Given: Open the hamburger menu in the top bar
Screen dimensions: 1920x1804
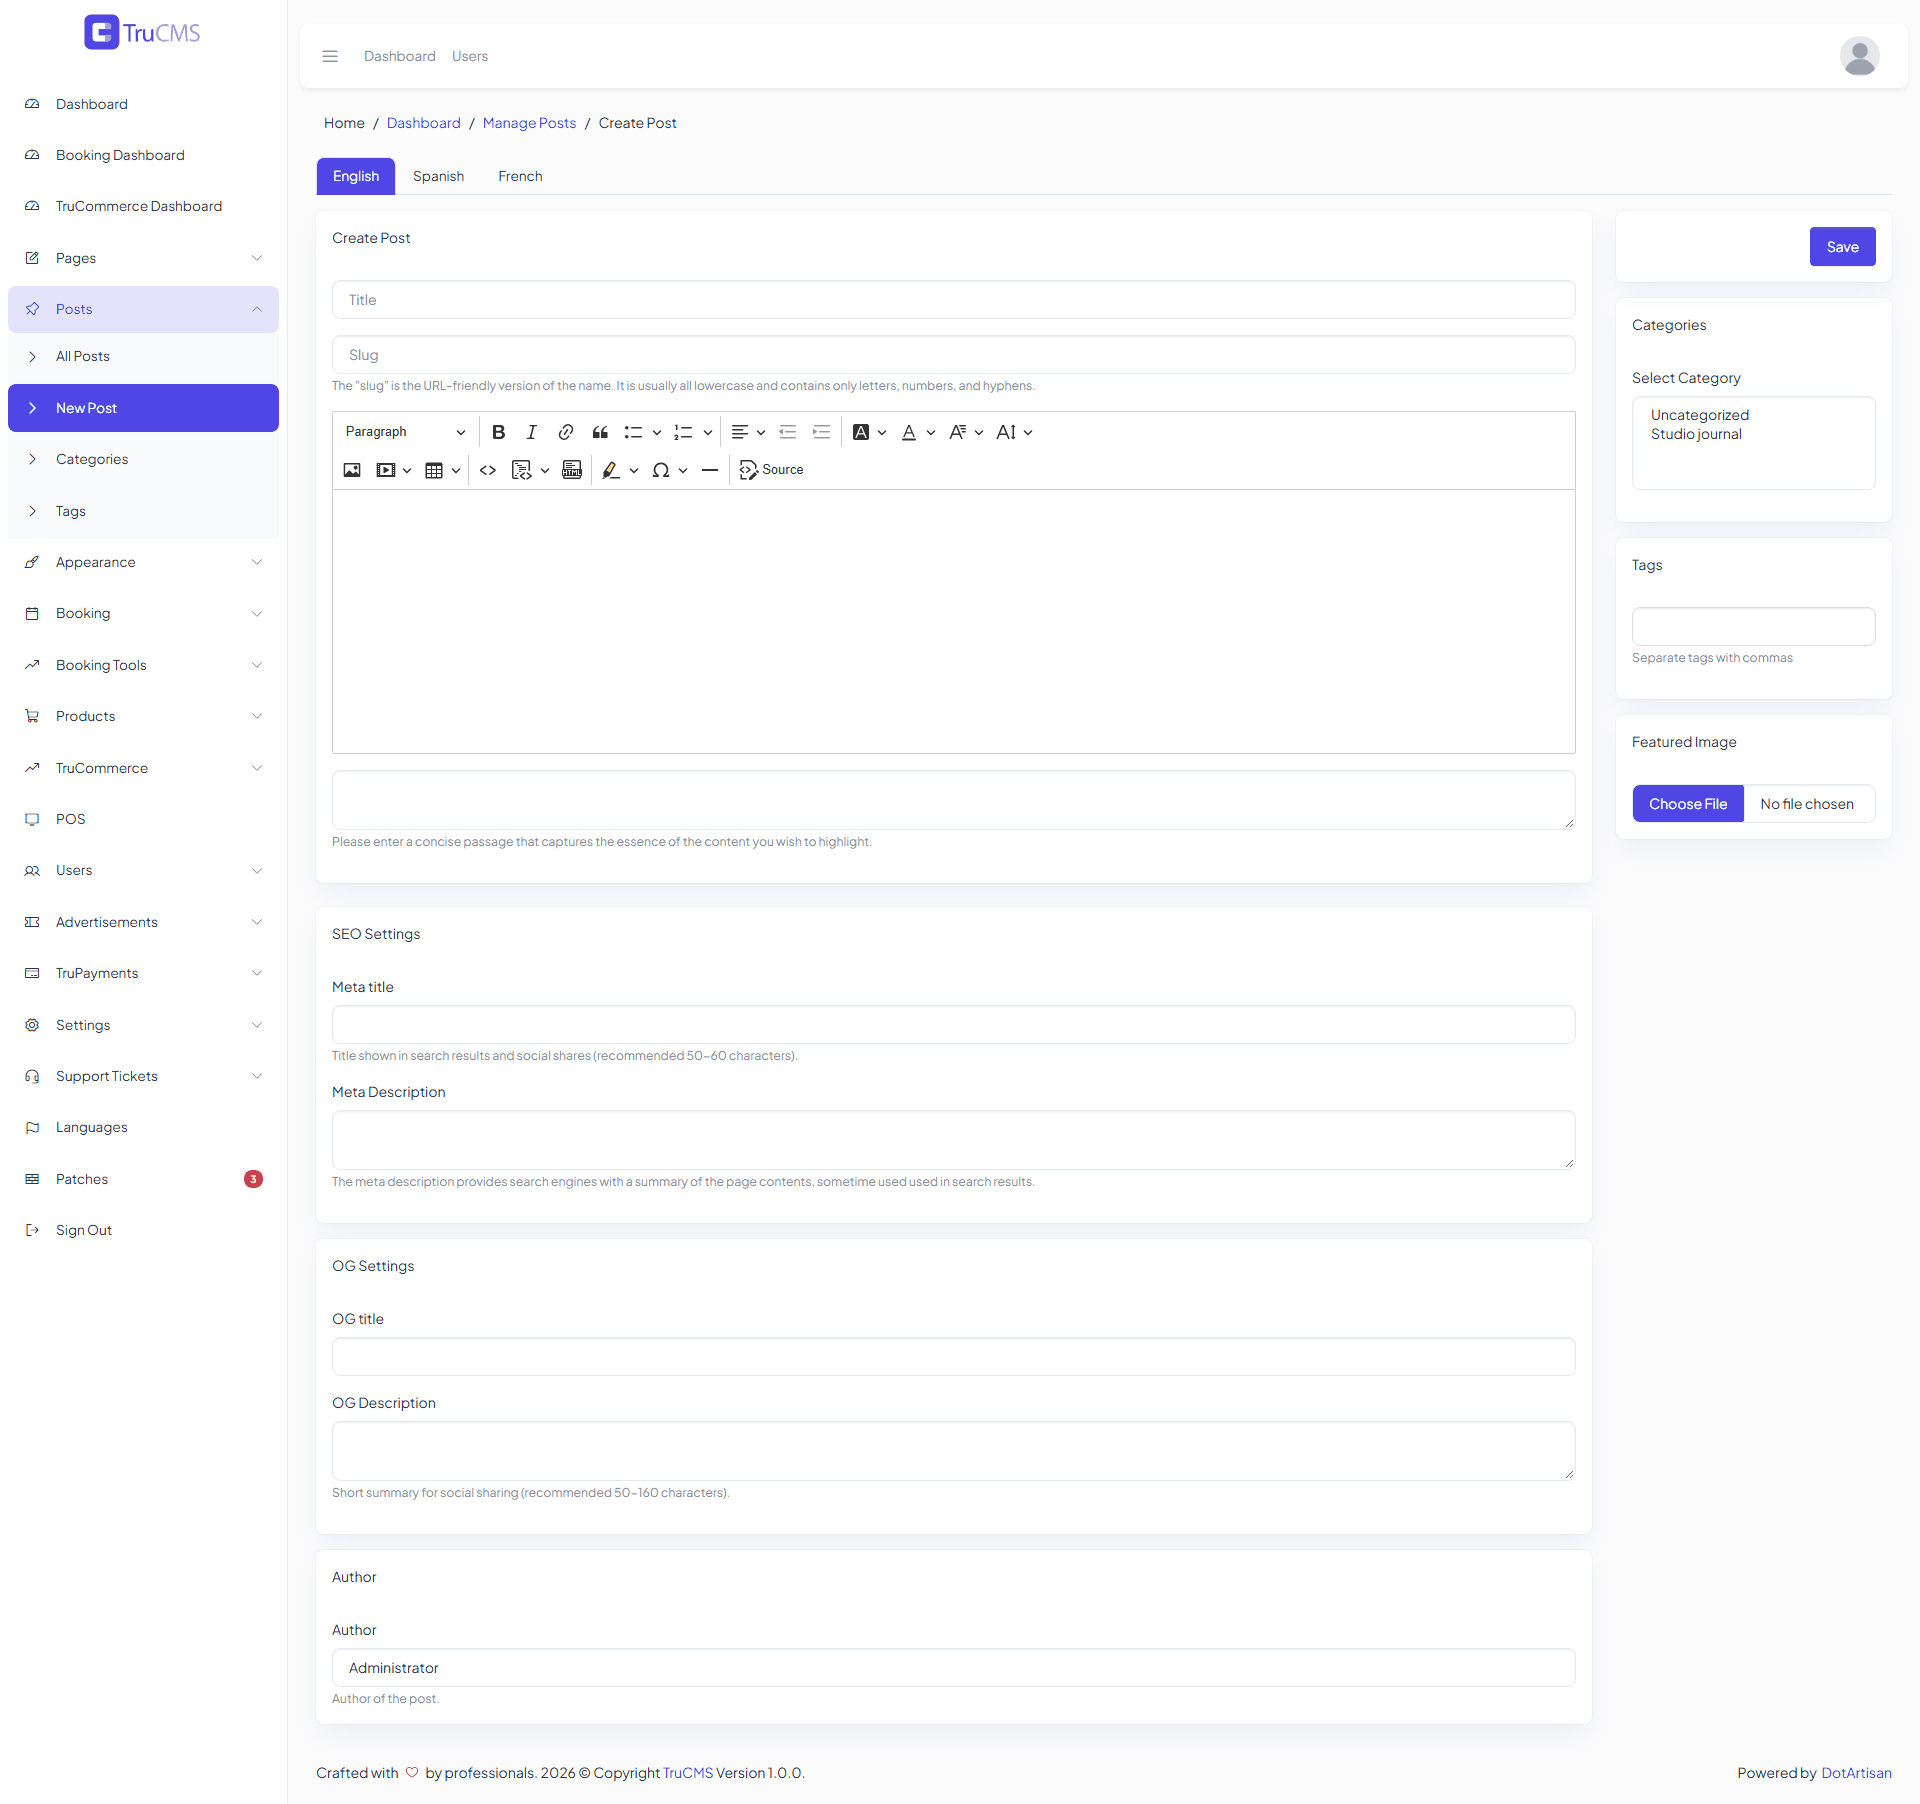Looking at the screenshot, I should [x=330, y=56].
